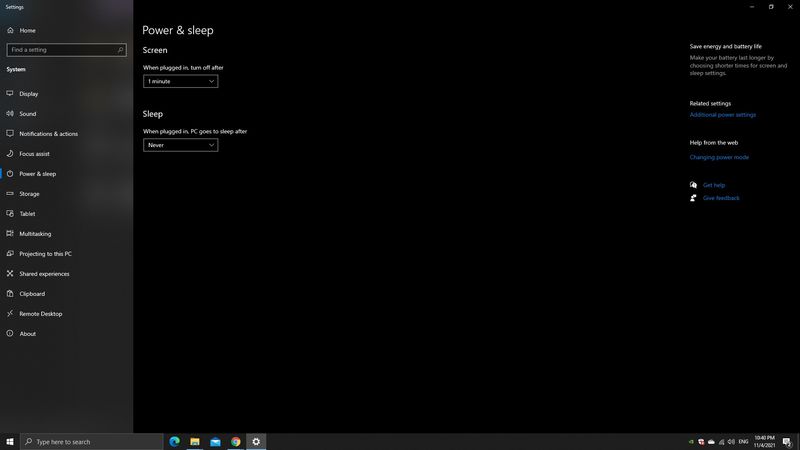Select Storage label in sidebar
The width and height of the screenshot is (800, 450).
[29, 194]
